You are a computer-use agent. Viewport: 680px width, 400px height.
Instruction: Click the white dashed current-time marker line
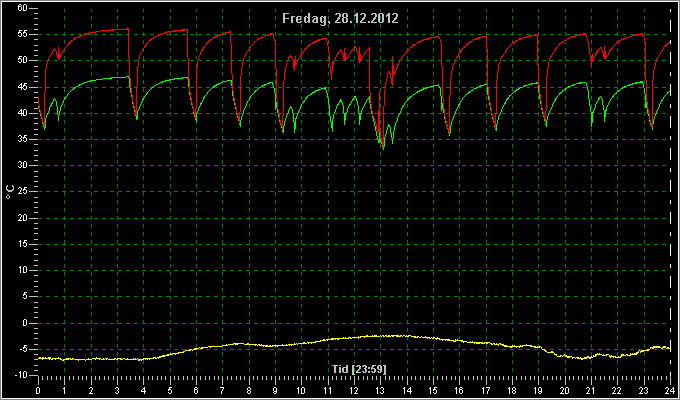670,191
